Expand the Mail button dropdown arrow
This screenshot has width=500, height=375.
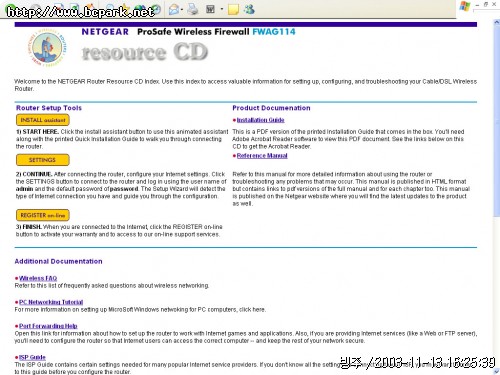click(182, 9)
